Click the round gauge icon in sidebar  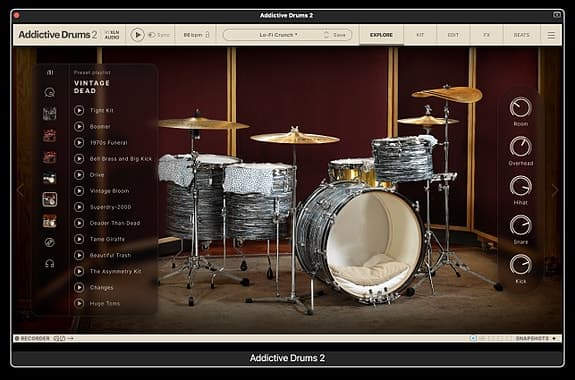tap(50, 242)
